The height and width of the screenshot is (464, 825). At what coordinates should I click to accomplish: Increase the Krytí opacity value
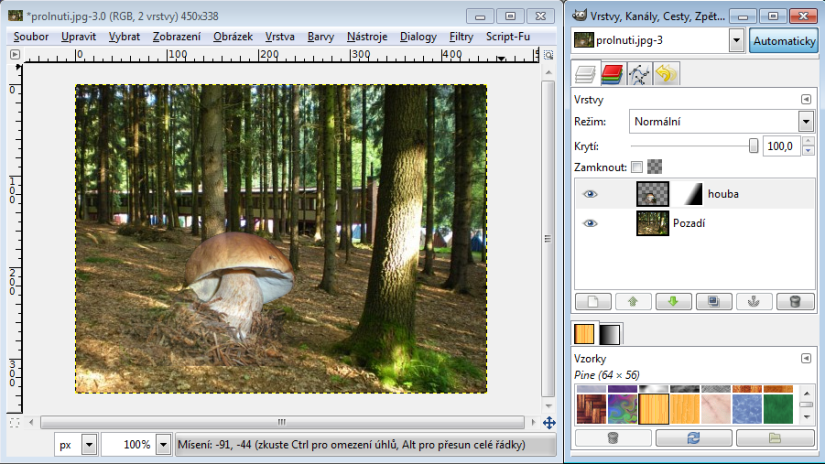(808, 142)
